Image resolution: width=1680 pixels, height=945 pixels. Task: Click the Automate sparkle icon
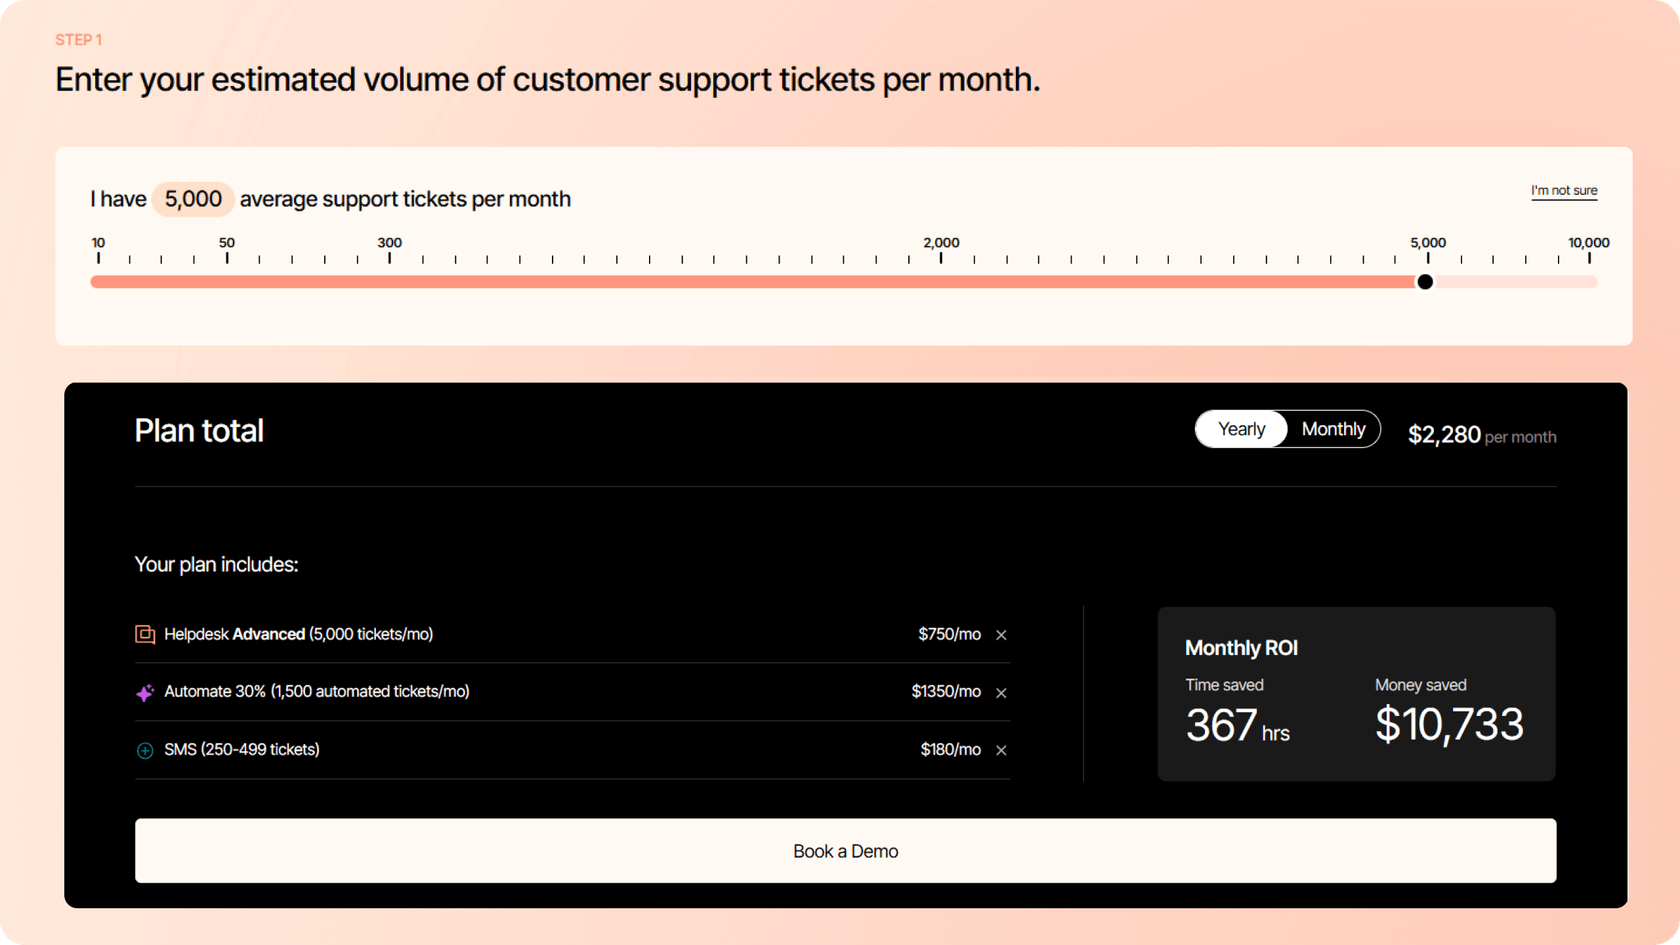[145, 692]
